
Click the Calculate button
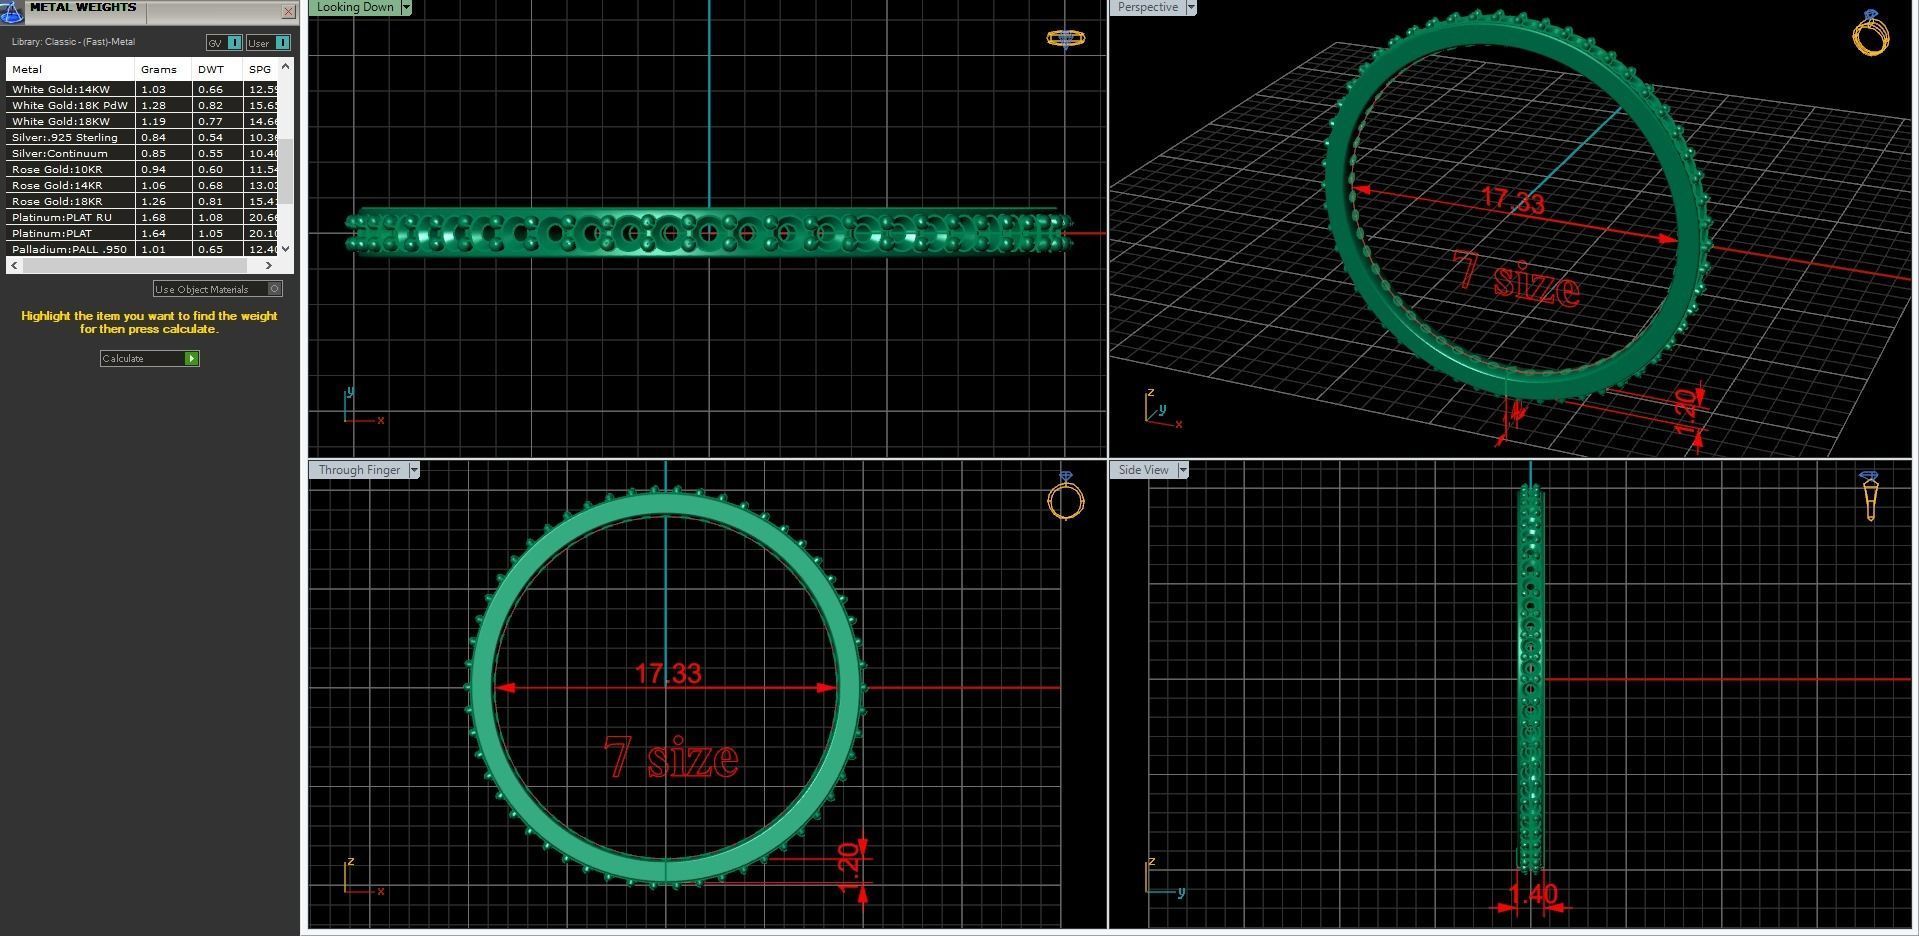click(149, 358)
